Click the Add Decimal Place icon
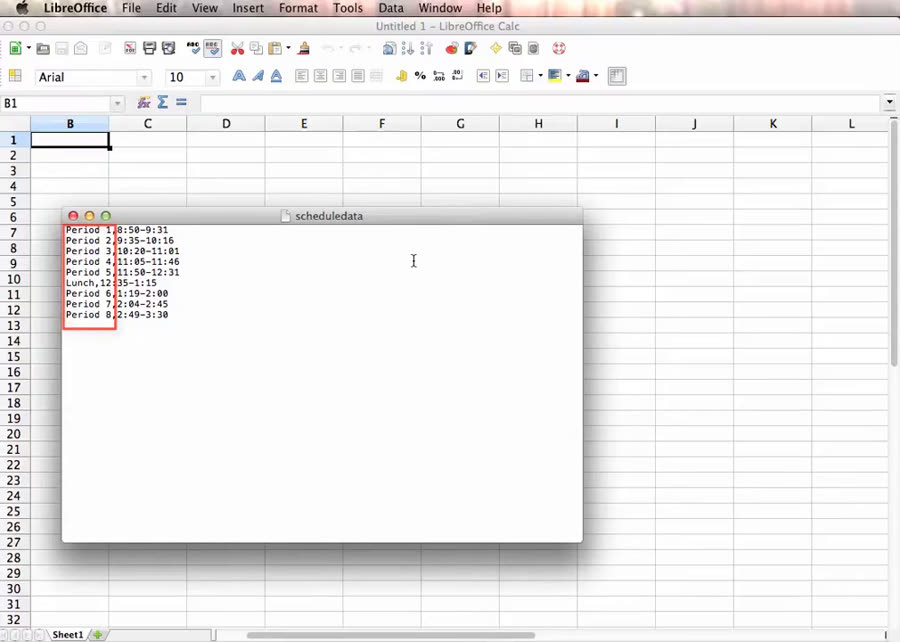Image resolution: width=900 pixels, height=642 pixels. point(439,76)
